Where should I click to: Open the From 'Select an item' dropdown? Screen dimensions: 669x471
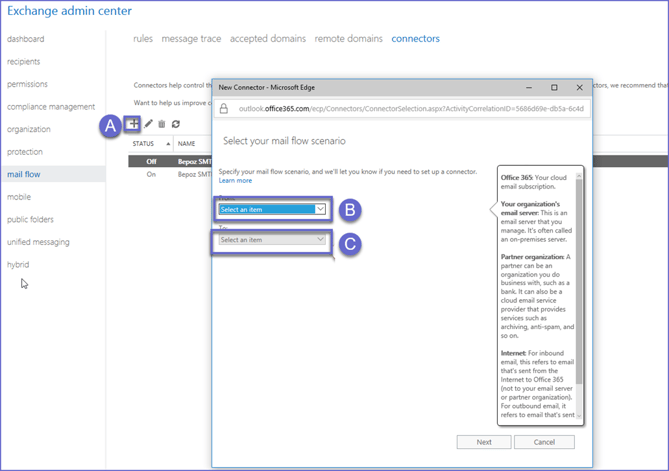pos(272,209)
